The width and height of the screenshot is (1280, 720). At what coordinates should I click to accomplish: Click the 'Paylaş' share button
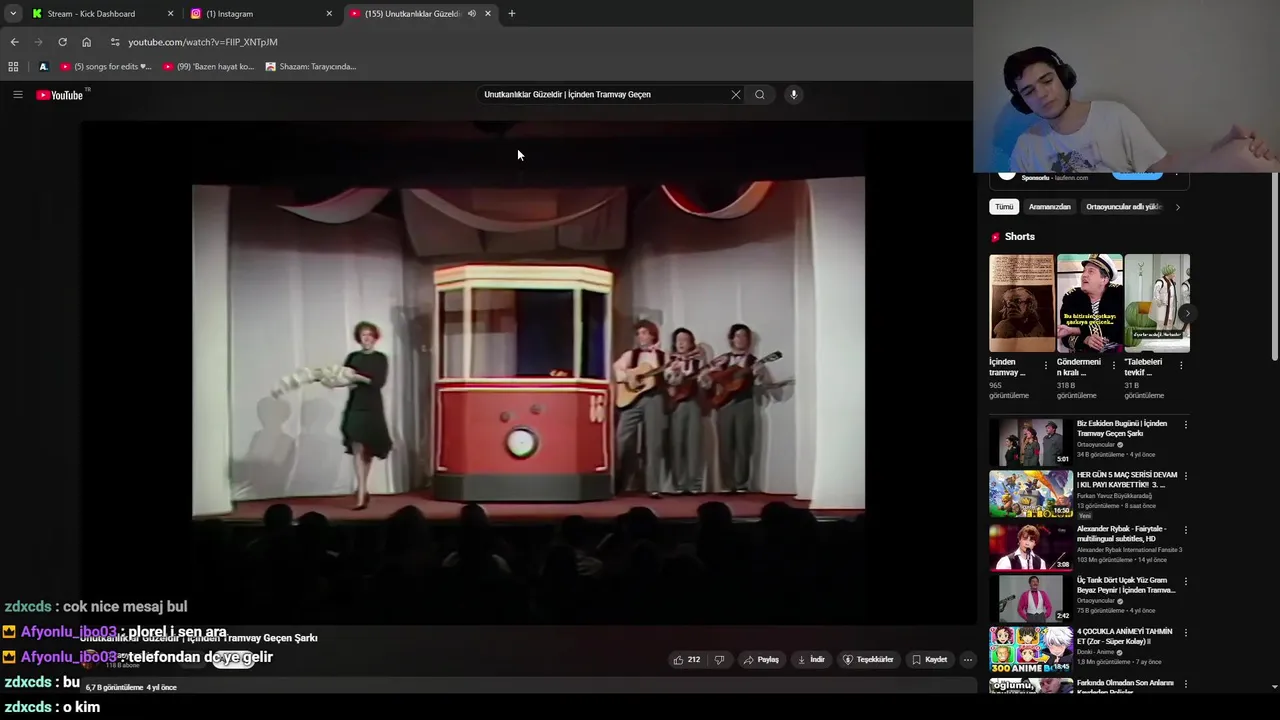761,660
